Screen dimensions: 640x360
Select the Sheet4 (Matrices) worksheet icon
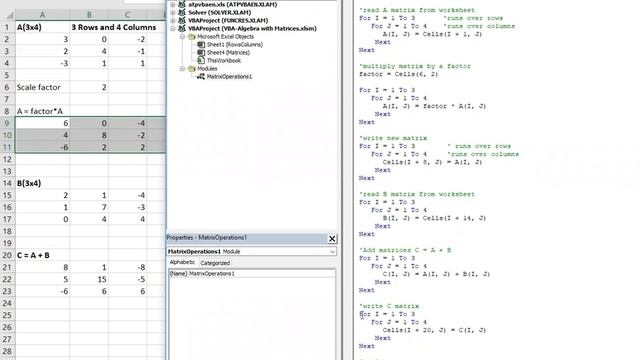[201, 53]
